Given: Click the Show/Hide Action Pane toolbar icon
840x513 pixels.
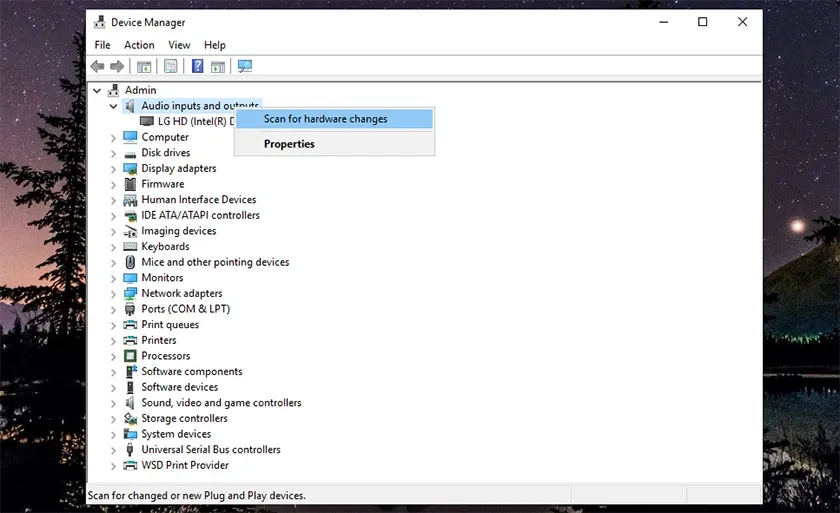Looking at the screenshot, I should [218, 67].
